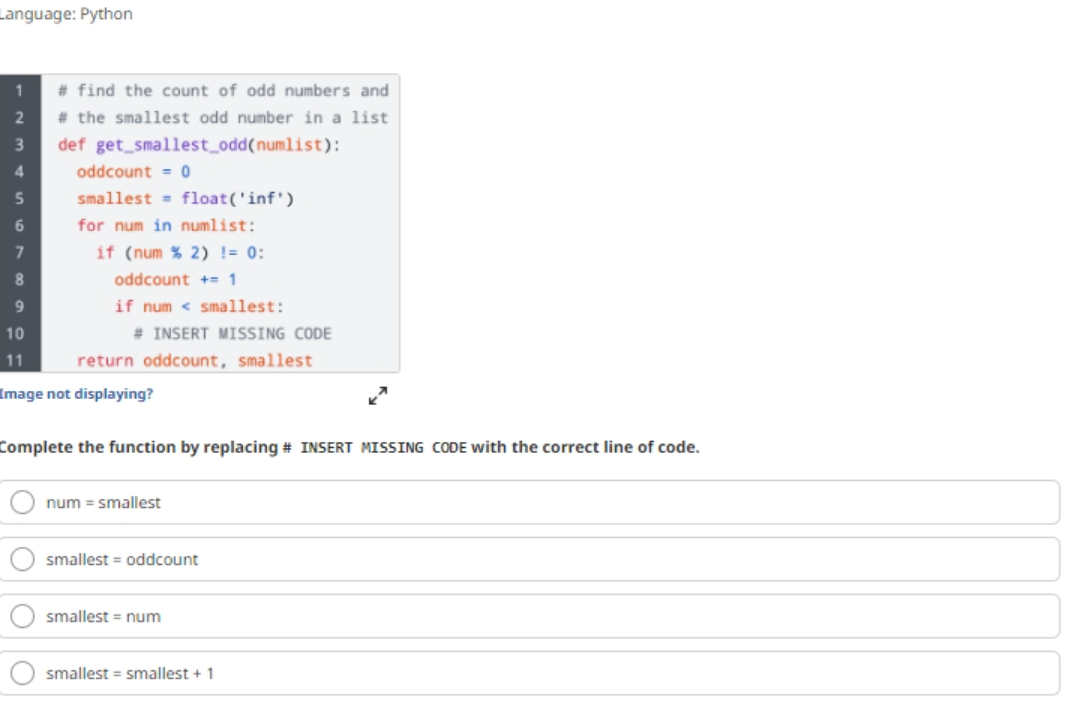Click the 'smallest = float('inf')' code line
Image resolution: width=1084 pixels, height=702 pixels.
[185, 198]
